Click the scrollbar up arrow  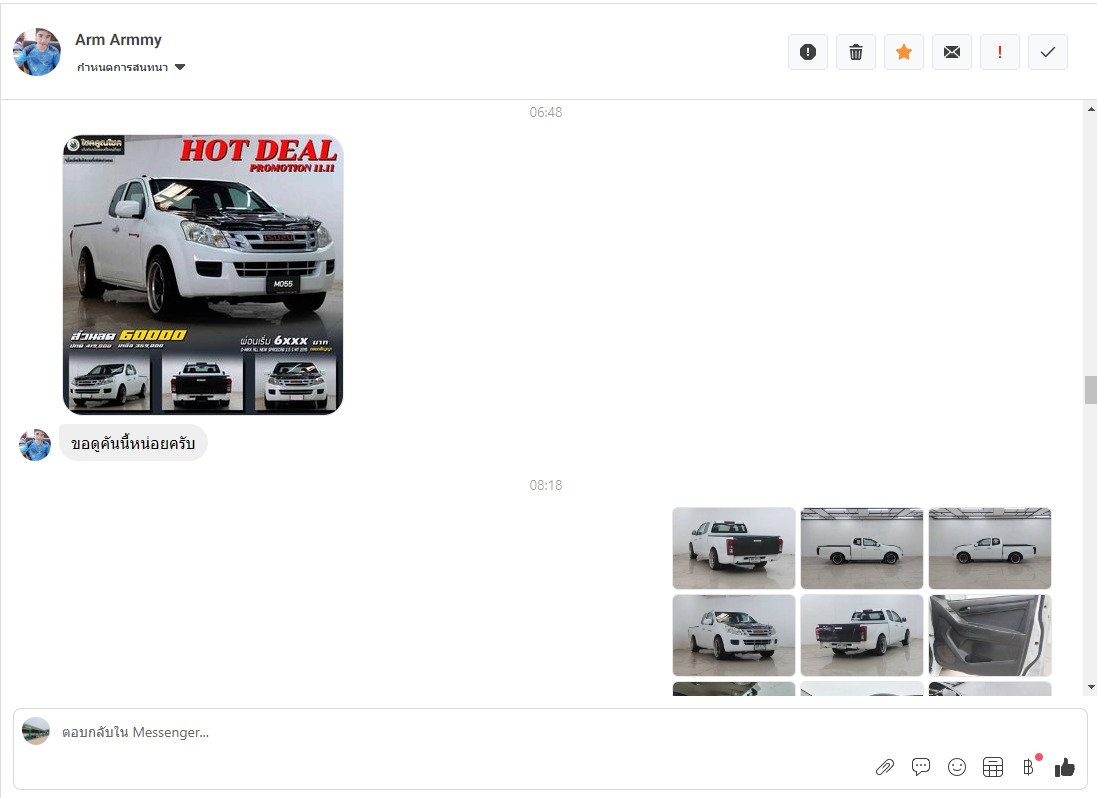click(1091, 109)
